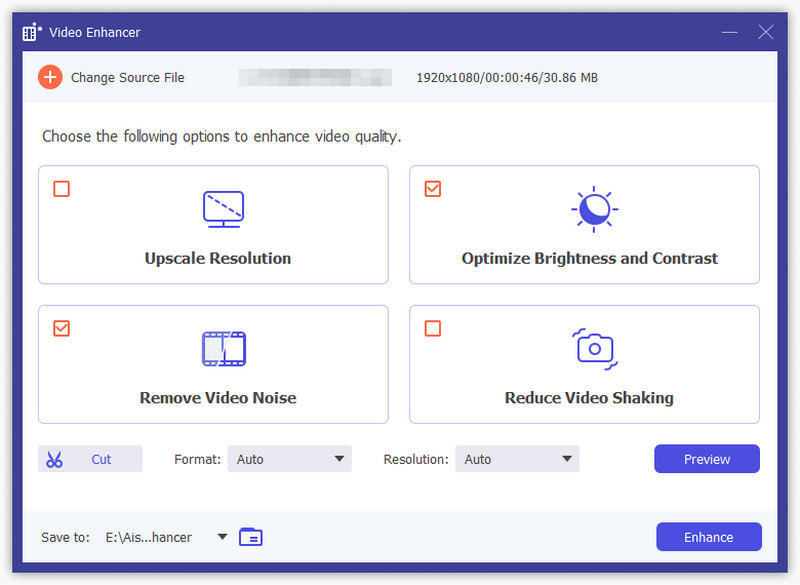
Task: Click the Change Source File label
Action: (128, 78)
